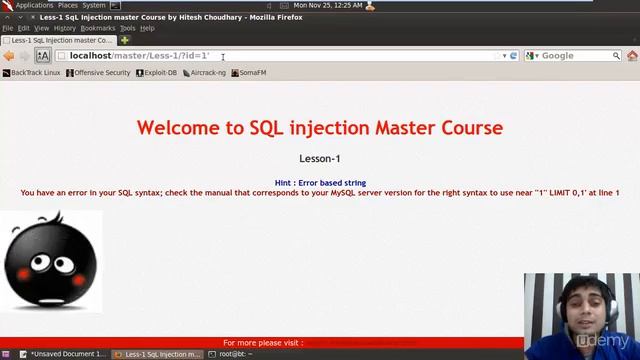640x360 pixels.
Task: Open the SomaFM bookmark
Action: pos(249,73)
